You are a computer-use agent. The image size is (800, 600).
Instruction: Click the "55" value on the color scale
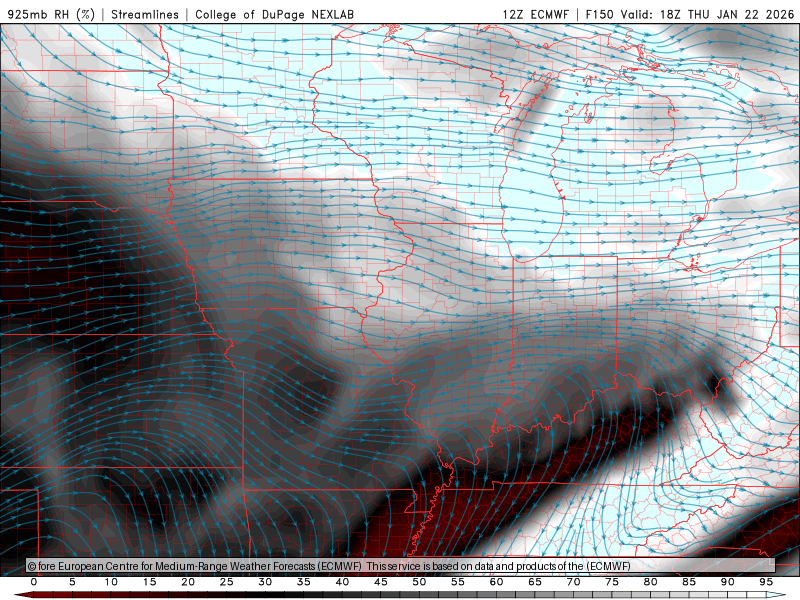click(458, 582)
